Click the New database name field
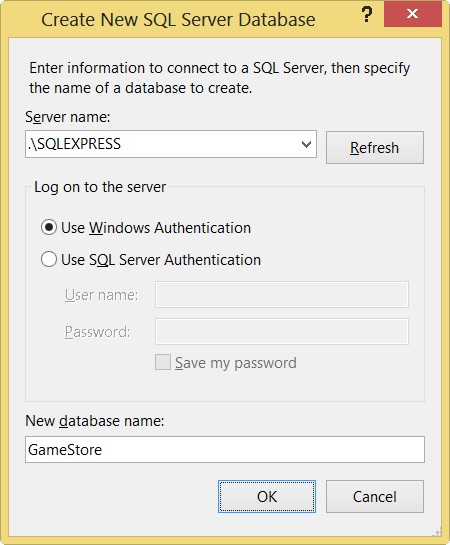Screen dimensions: 450x545 click(x=225, y=449)
